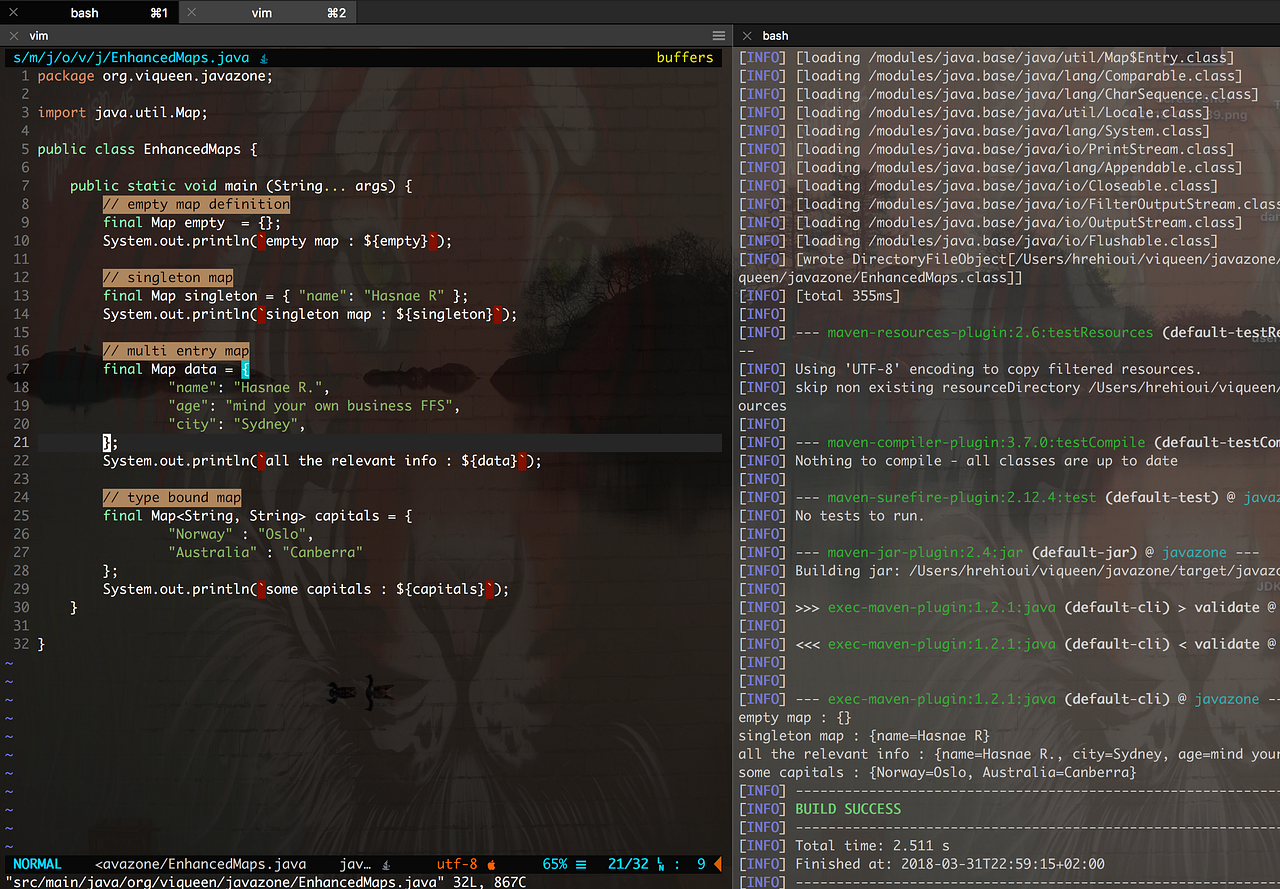The height and width of the screenshot is (889, 1280).
Task: Click the import java.util.Map line
Action: click(x=123, y=112)
